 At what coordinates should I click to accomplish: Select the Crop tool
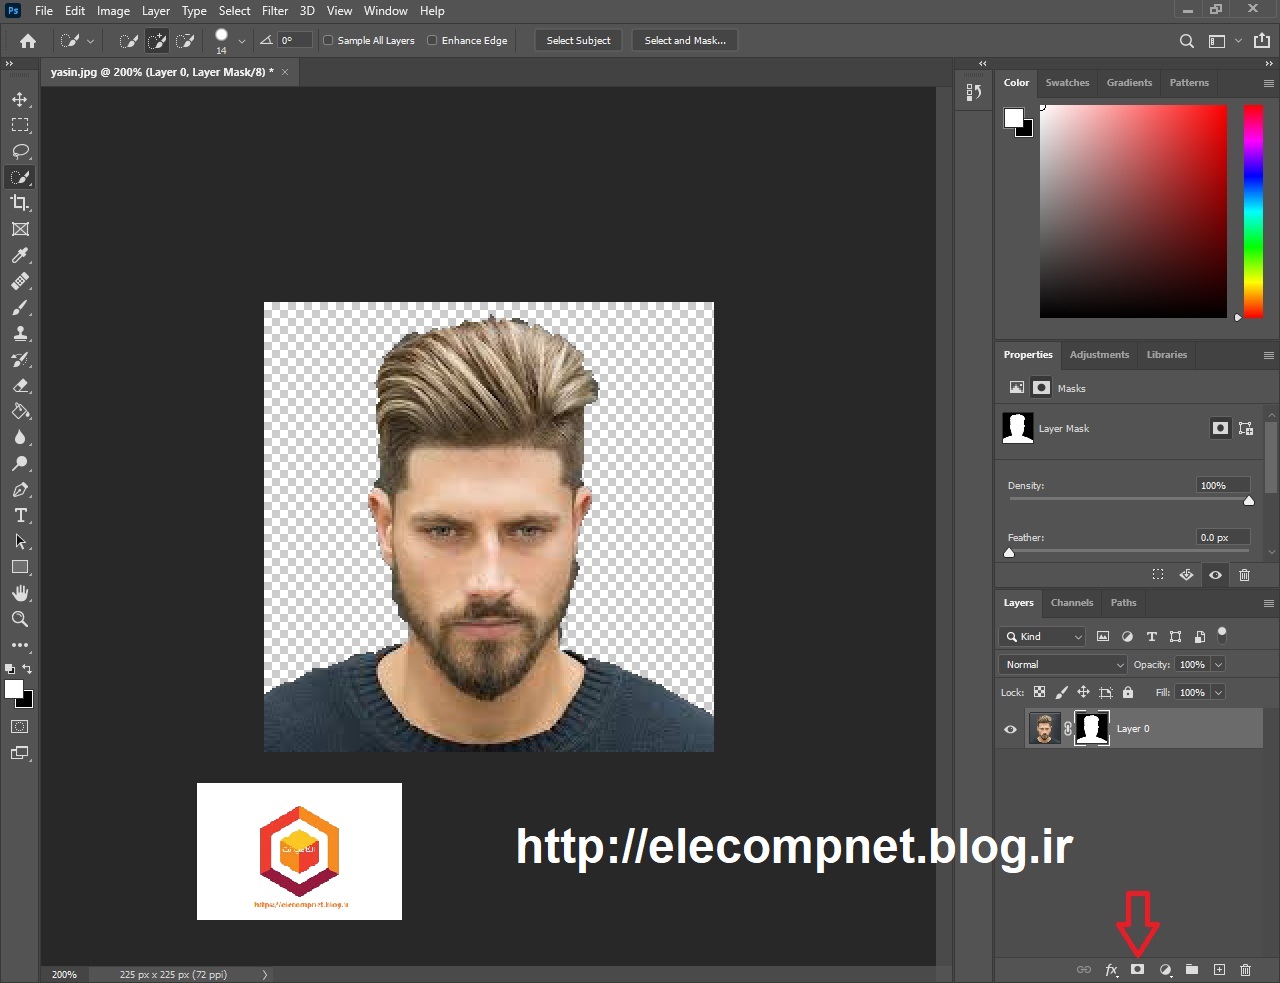tap(20, 203)
